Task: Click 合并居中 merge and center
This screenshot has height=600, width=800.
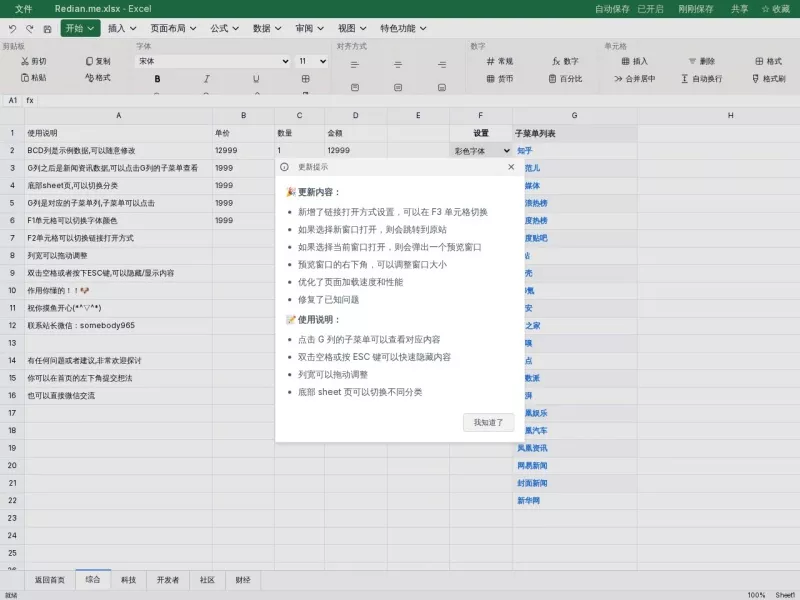Action: [x=635, y=79]
